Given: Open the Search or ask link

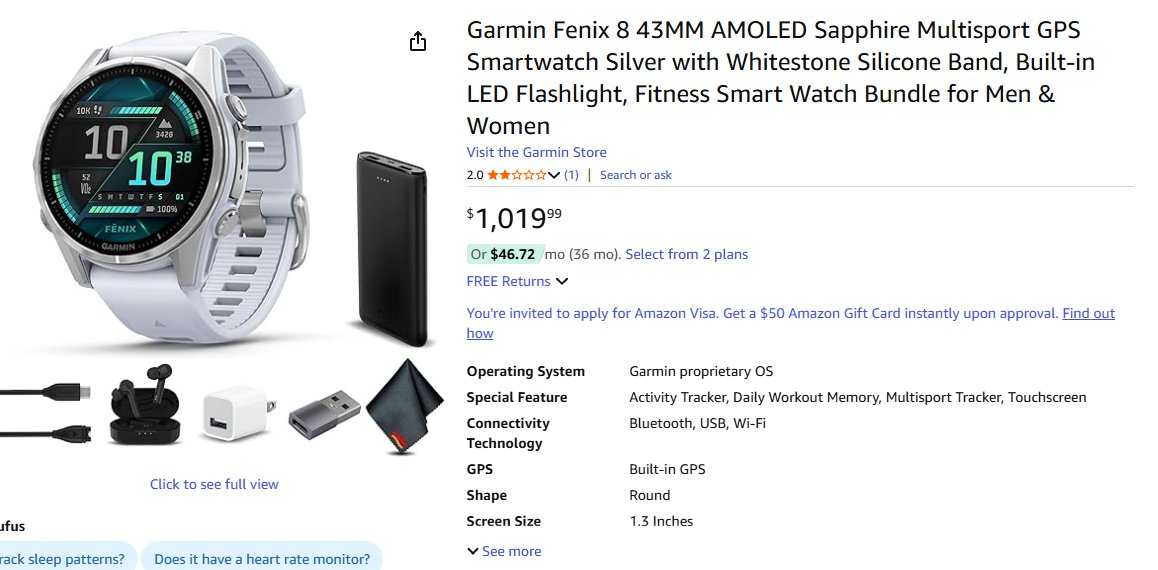Looking at the screenshot, I should tap(635, 175).
